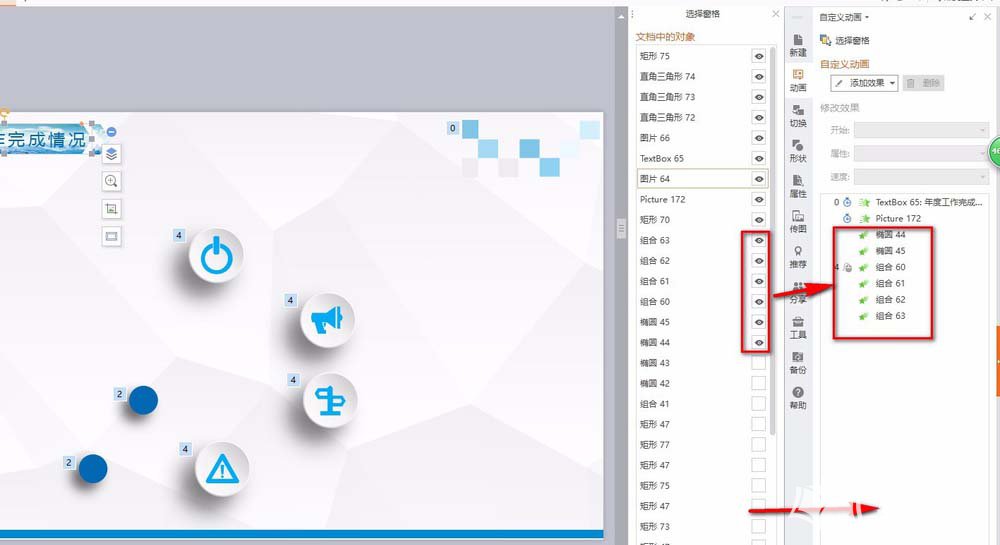Open the 形状 (Shapes) sidebar panel
Viewport: 1000px width, 545px height.
798,150
